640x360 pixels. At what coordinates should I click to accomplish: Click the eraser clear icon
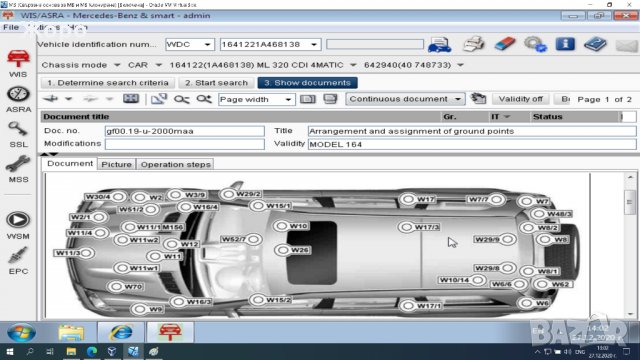pyautogui.click(x=505, y=43)
